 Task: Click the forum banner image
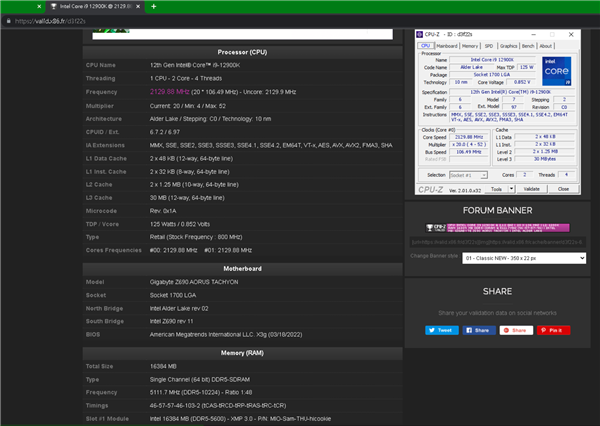497,228
